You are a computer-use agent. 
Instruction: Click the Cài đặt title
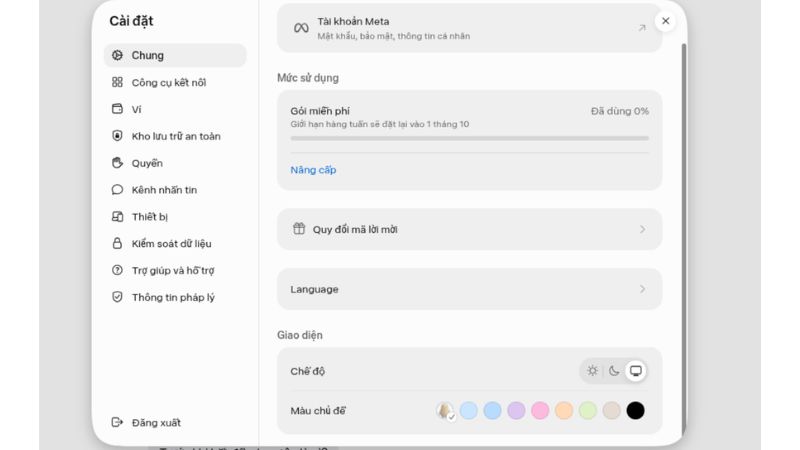(x=131, y=21)
